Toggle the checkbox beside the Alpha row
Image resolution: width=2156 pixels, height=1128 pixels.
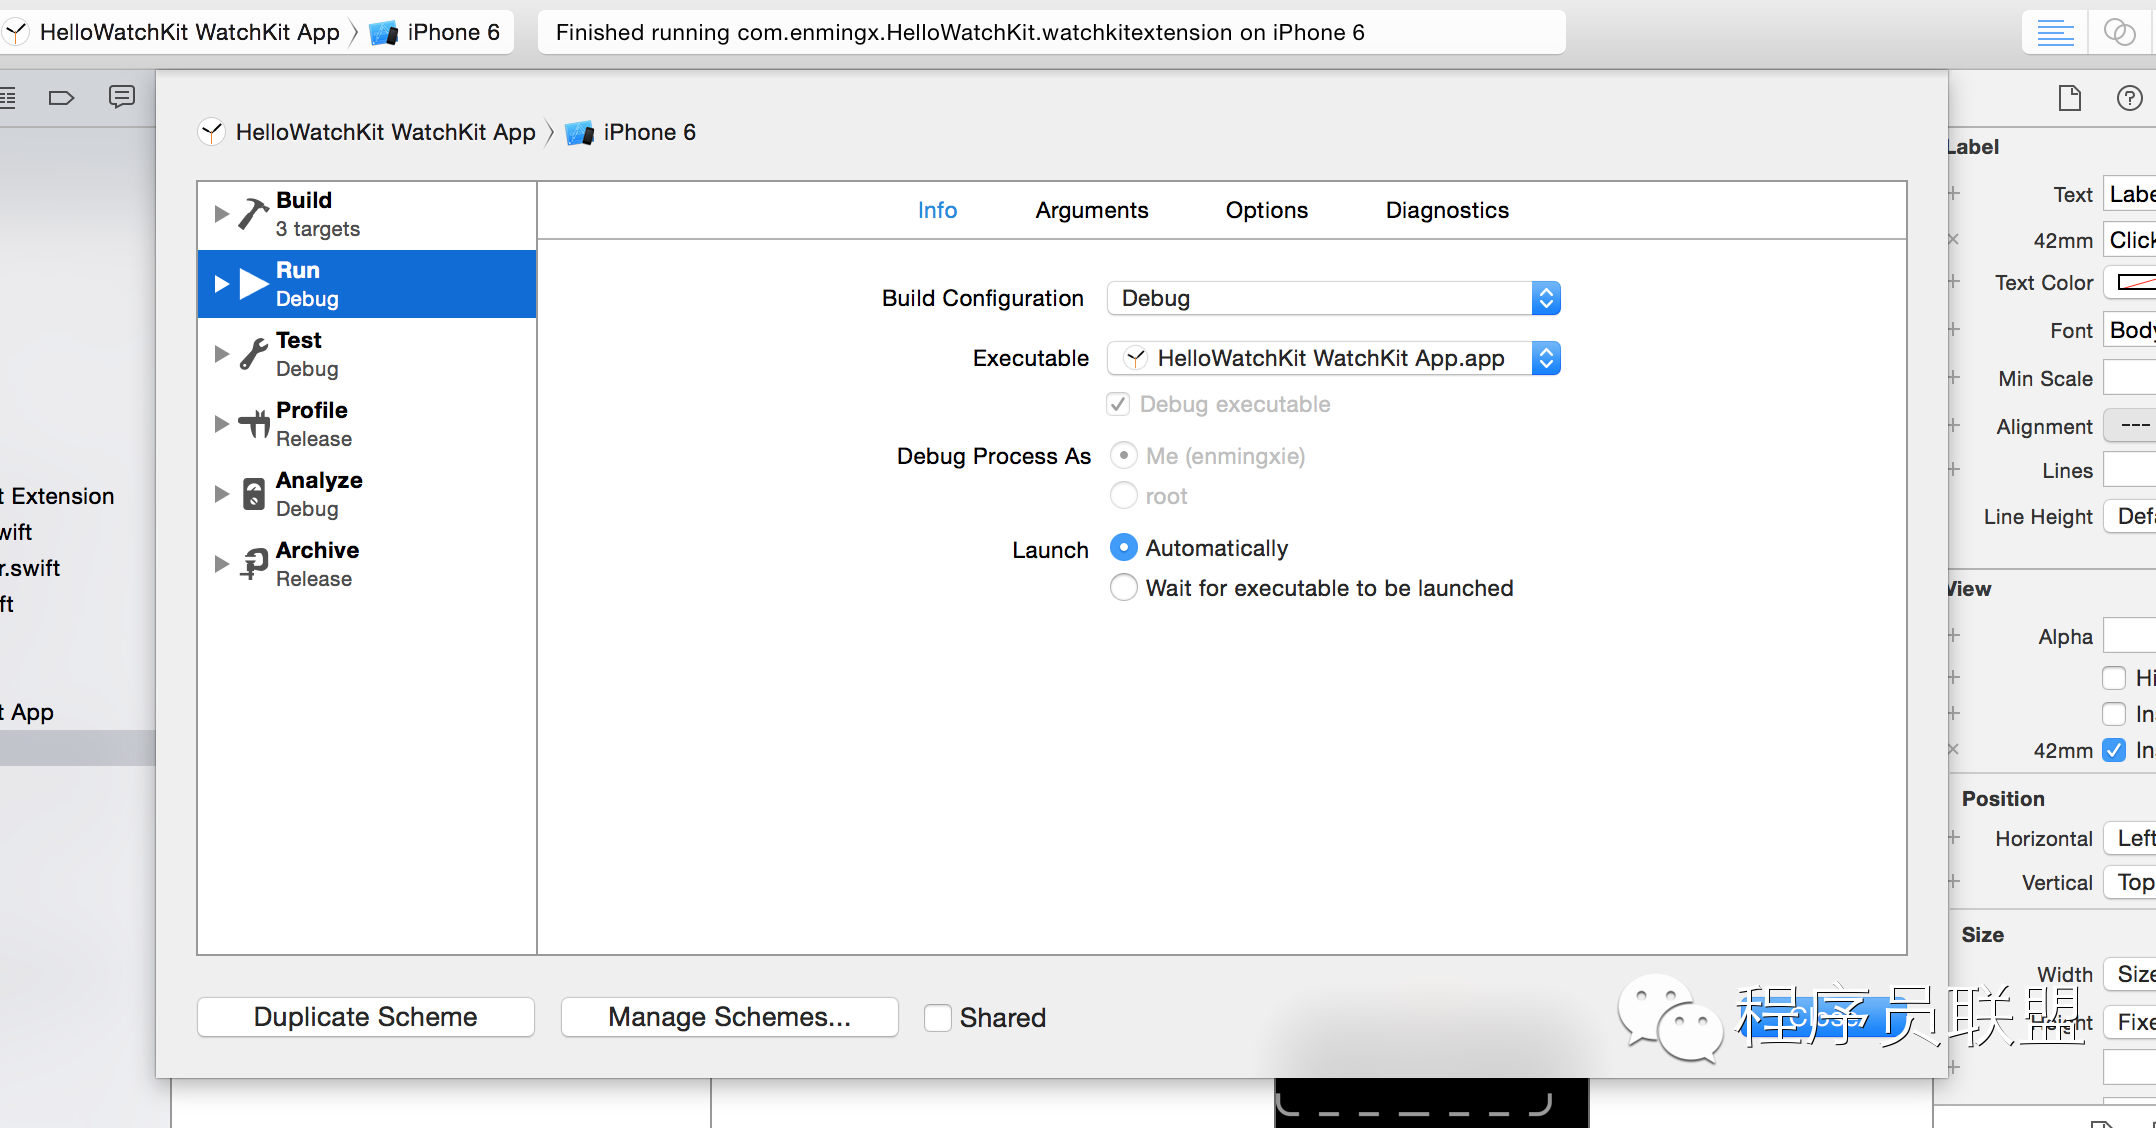tap(2114, 678)
